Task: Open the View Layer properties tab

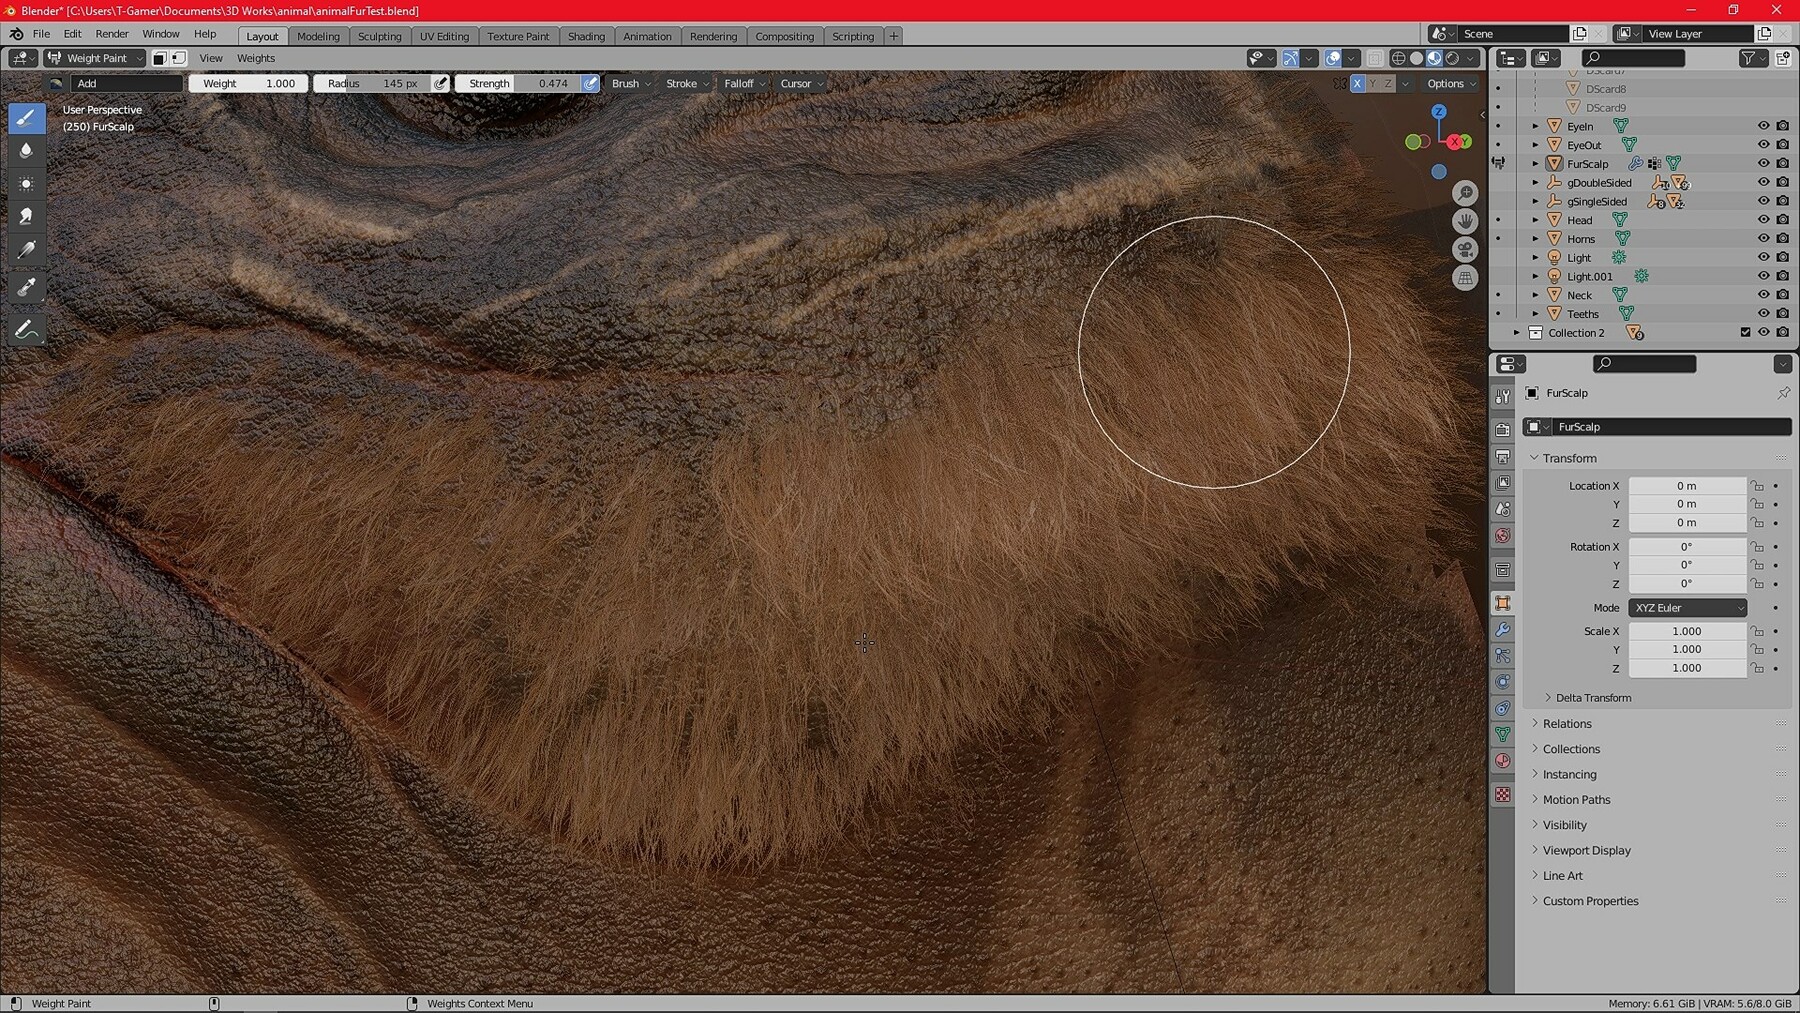Action: pos(1503,483)
